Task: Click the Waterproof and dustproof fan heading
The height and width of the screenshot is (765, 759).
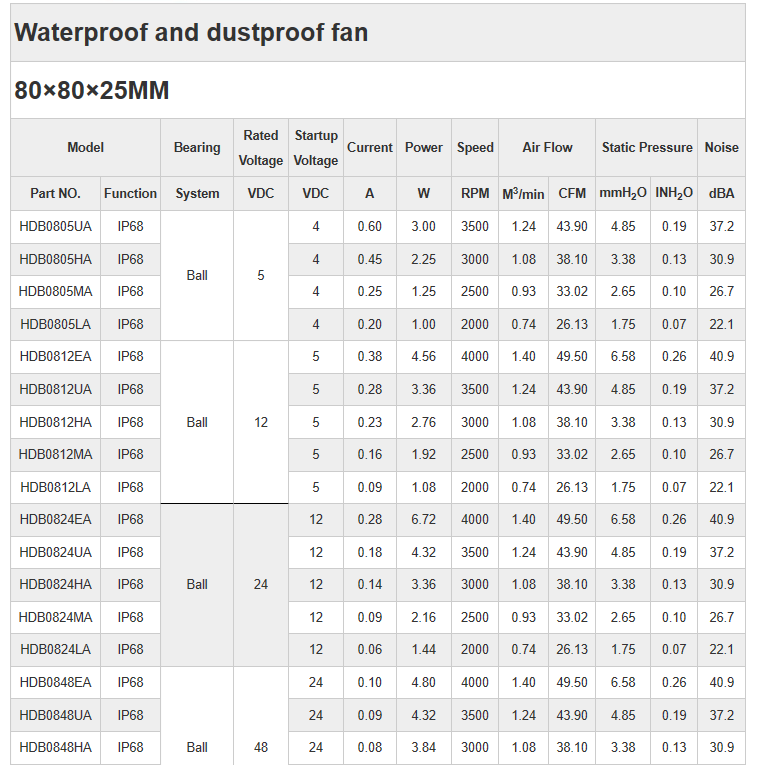Action: coord(191,32)
